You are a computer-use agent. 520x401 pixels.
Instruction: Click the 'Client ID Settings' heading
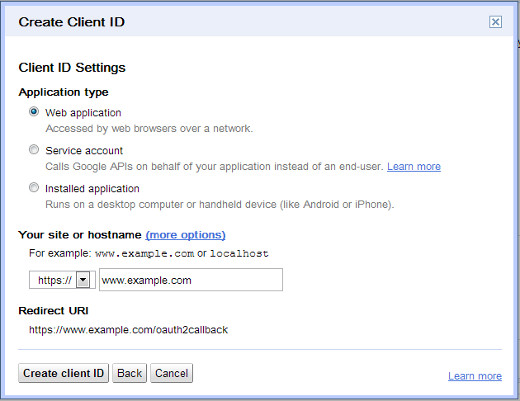[x=72, y=68]
